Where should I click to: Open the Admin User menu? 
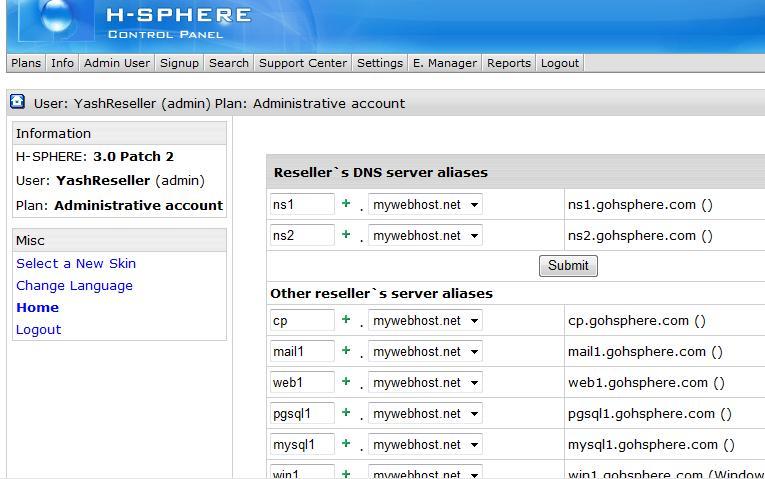tap(117, 63)
